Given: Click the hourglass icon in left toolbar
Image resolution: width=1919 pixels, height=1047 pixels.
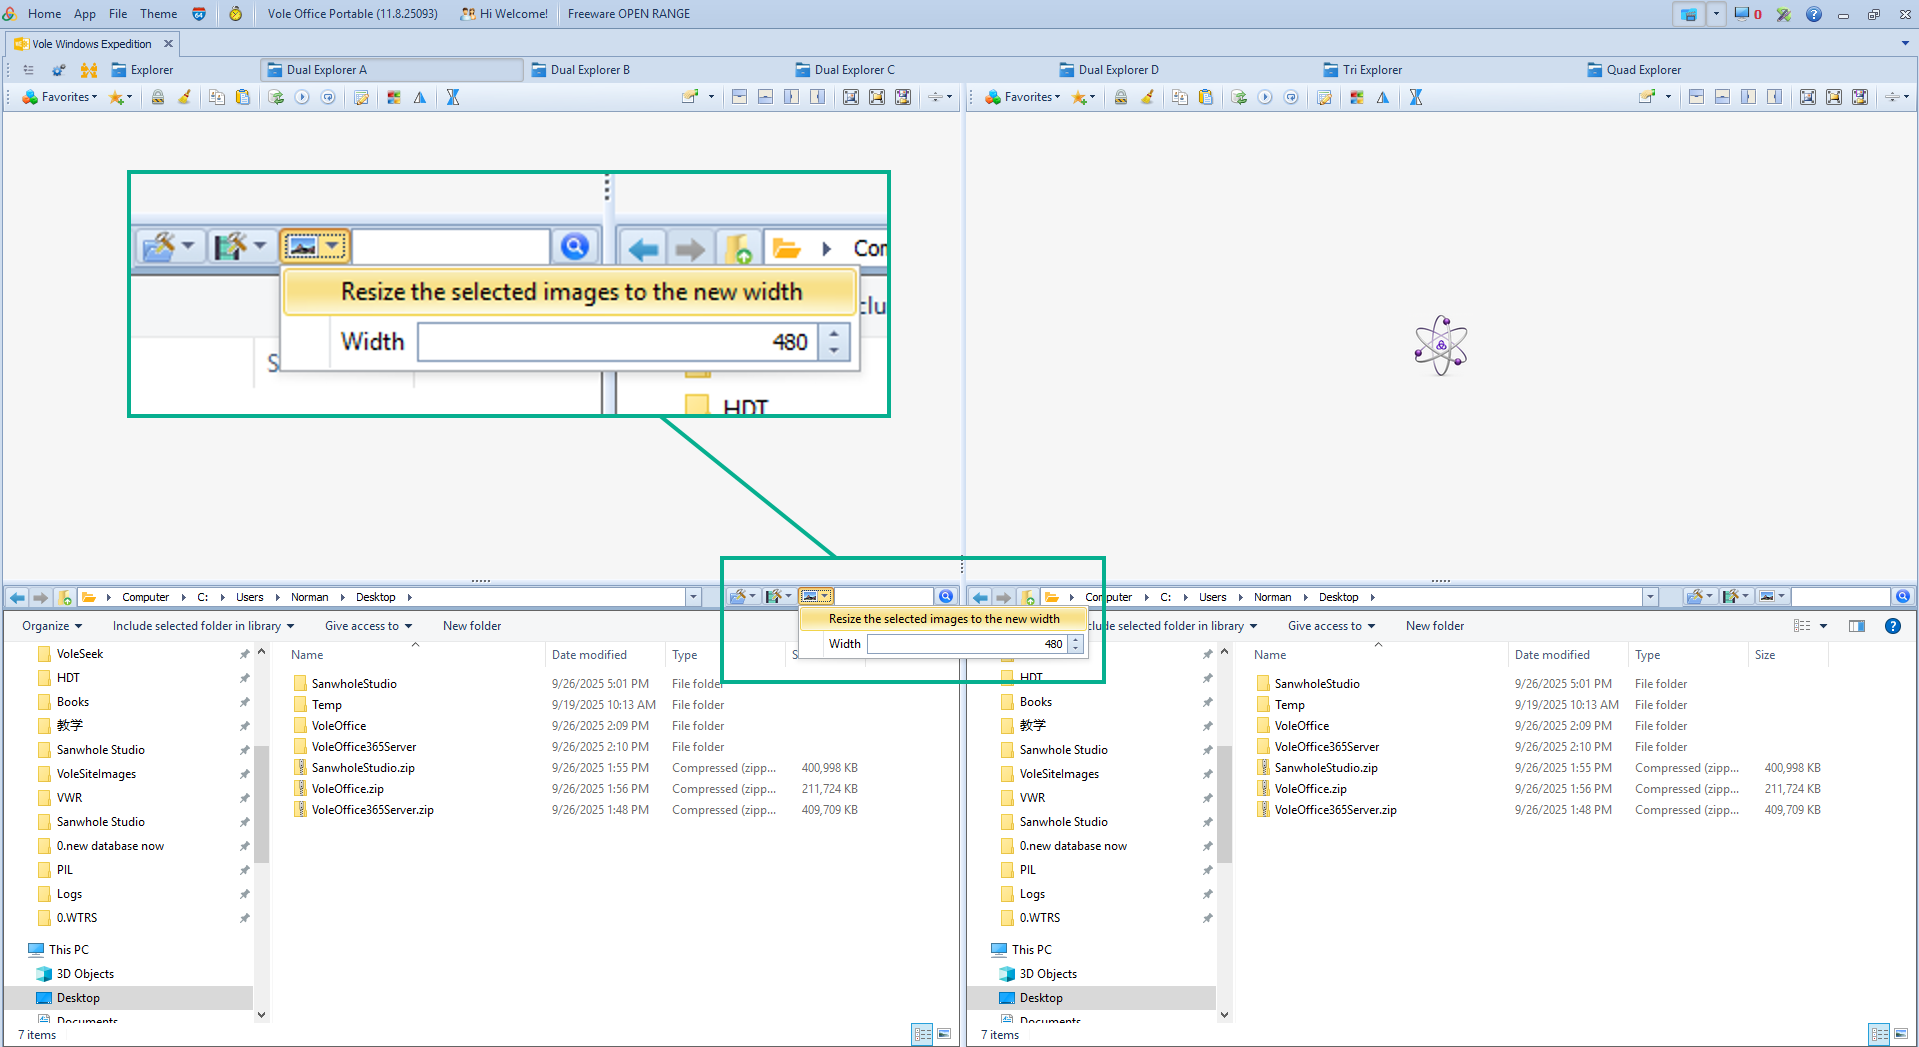Looking at the screenshot, I should [453, 97].
